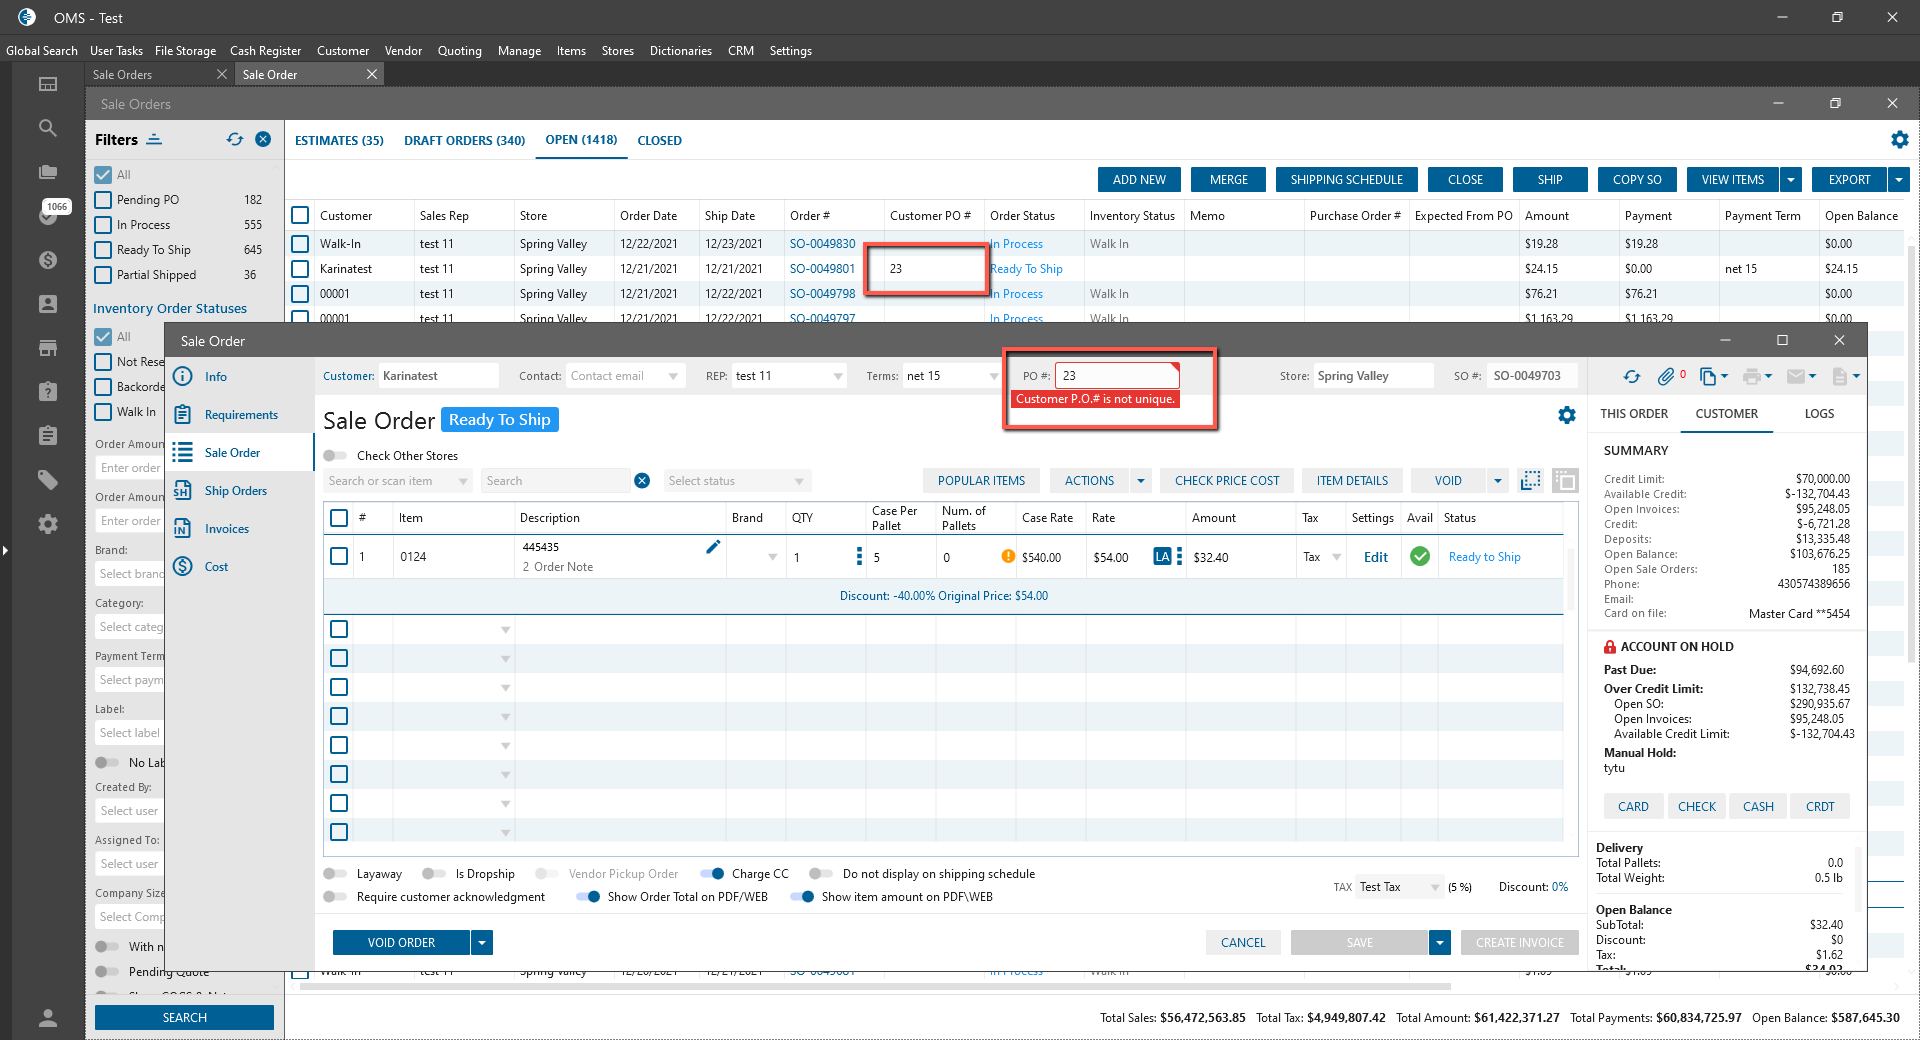The height and width of the screenshot is (1040, 1920).
Task: Expand the Void Order dropdown arrow
Action: (x=482, y=943)
